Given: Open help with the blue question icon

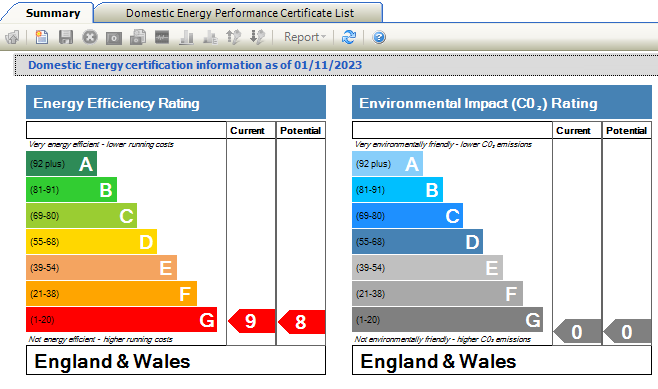Looking at the screenshot, I should pos(379,37).
